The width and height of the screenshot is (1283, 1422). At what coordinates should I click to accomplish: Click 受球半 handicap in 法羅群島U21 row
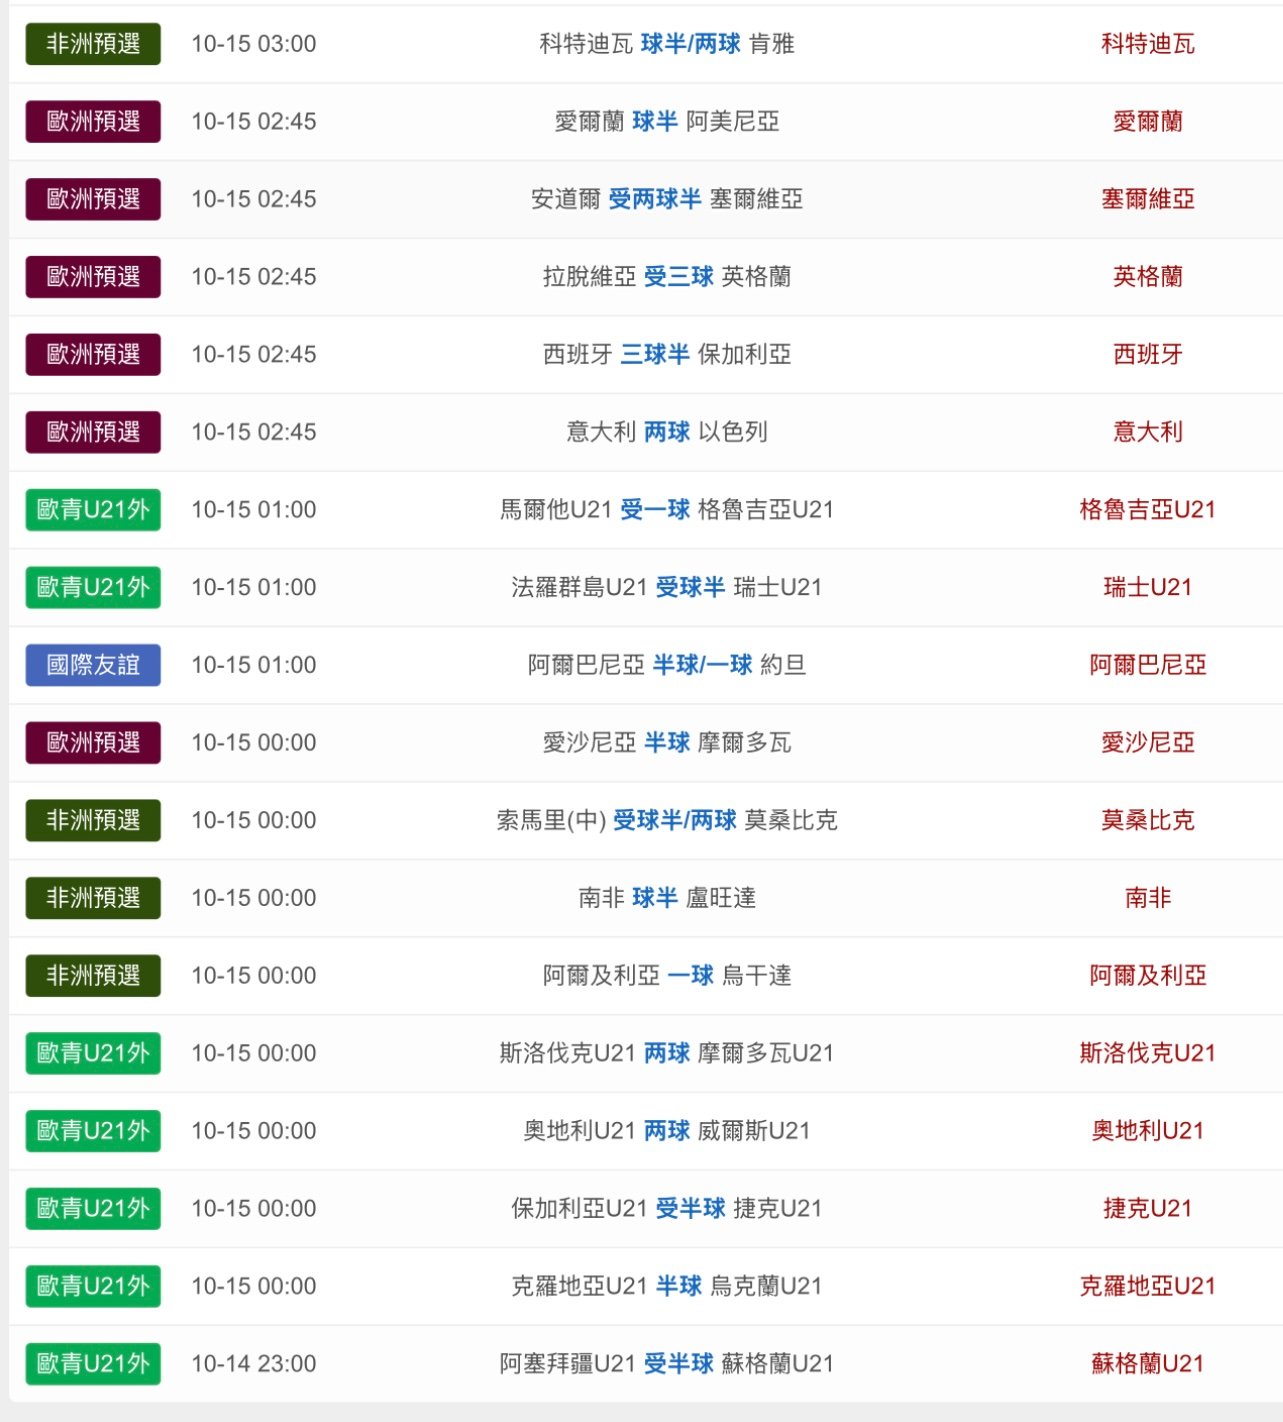coord(690,587)
